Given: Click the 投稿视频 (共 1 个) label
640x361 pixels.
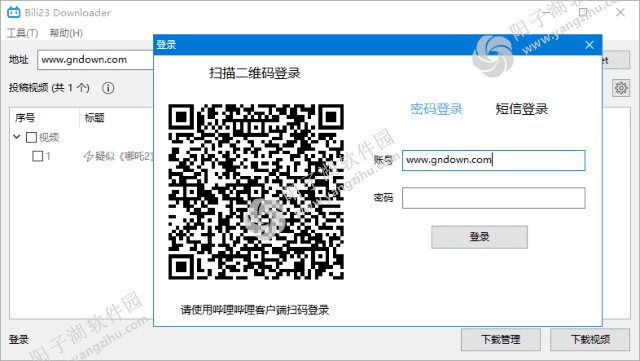Looking at the screenshot, I should (49, 88).
